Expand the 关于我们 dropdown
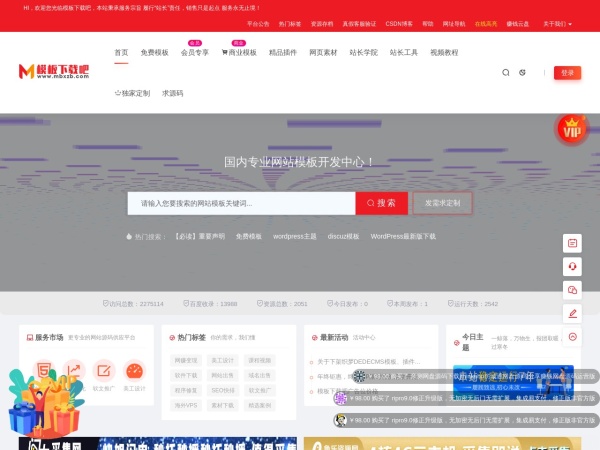The width and height of the screenshot is (600, 450). (x=557, y=24)
